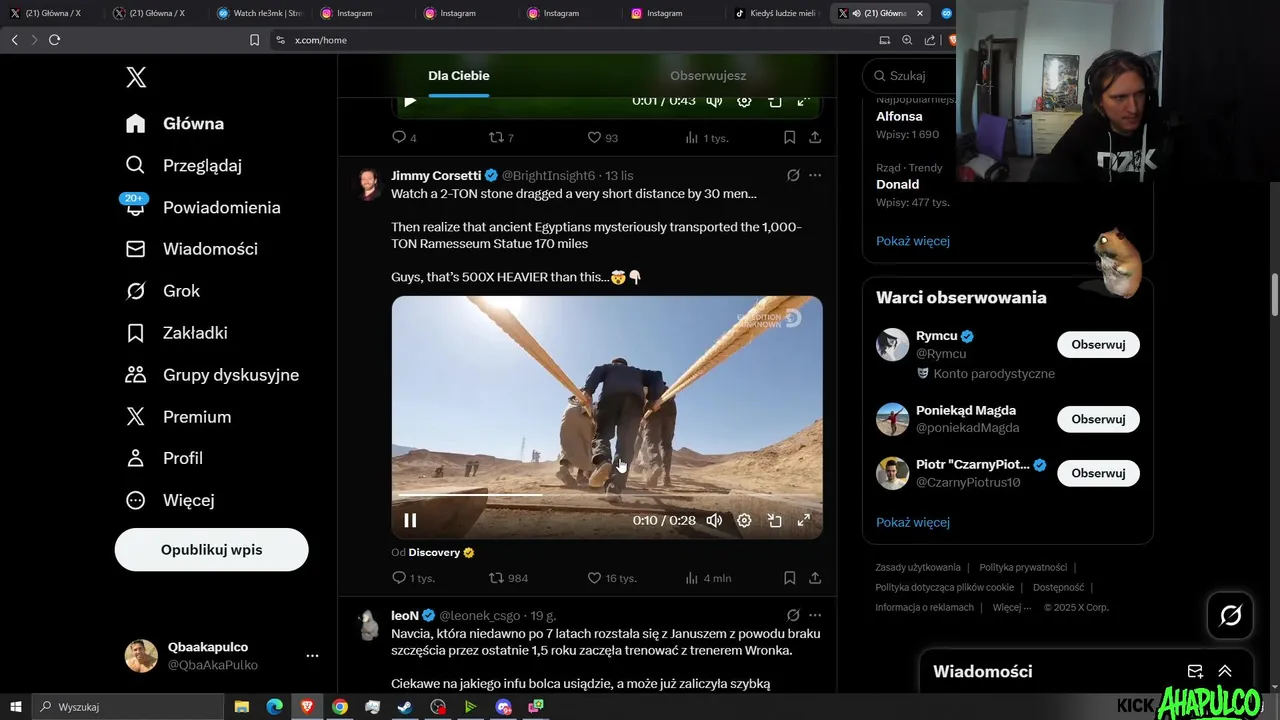Viewport: 1280px width, 720px height.
Task: Open Zakładki bookmarks
Action: [x=176, y=333]
